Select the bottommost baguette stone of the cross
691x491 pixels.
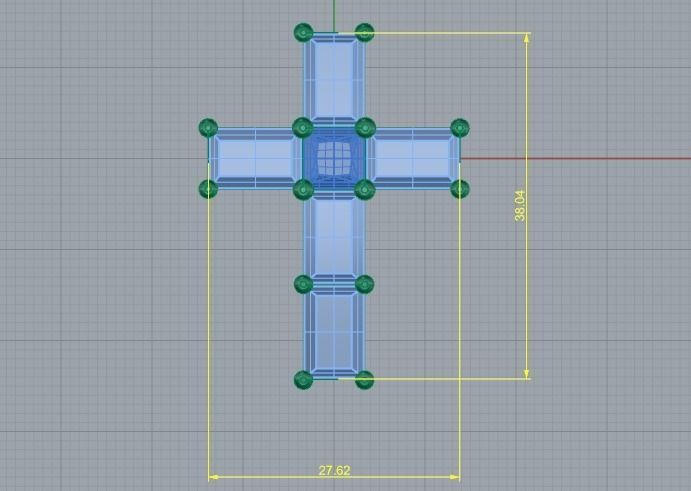click(x=334, y=332)
